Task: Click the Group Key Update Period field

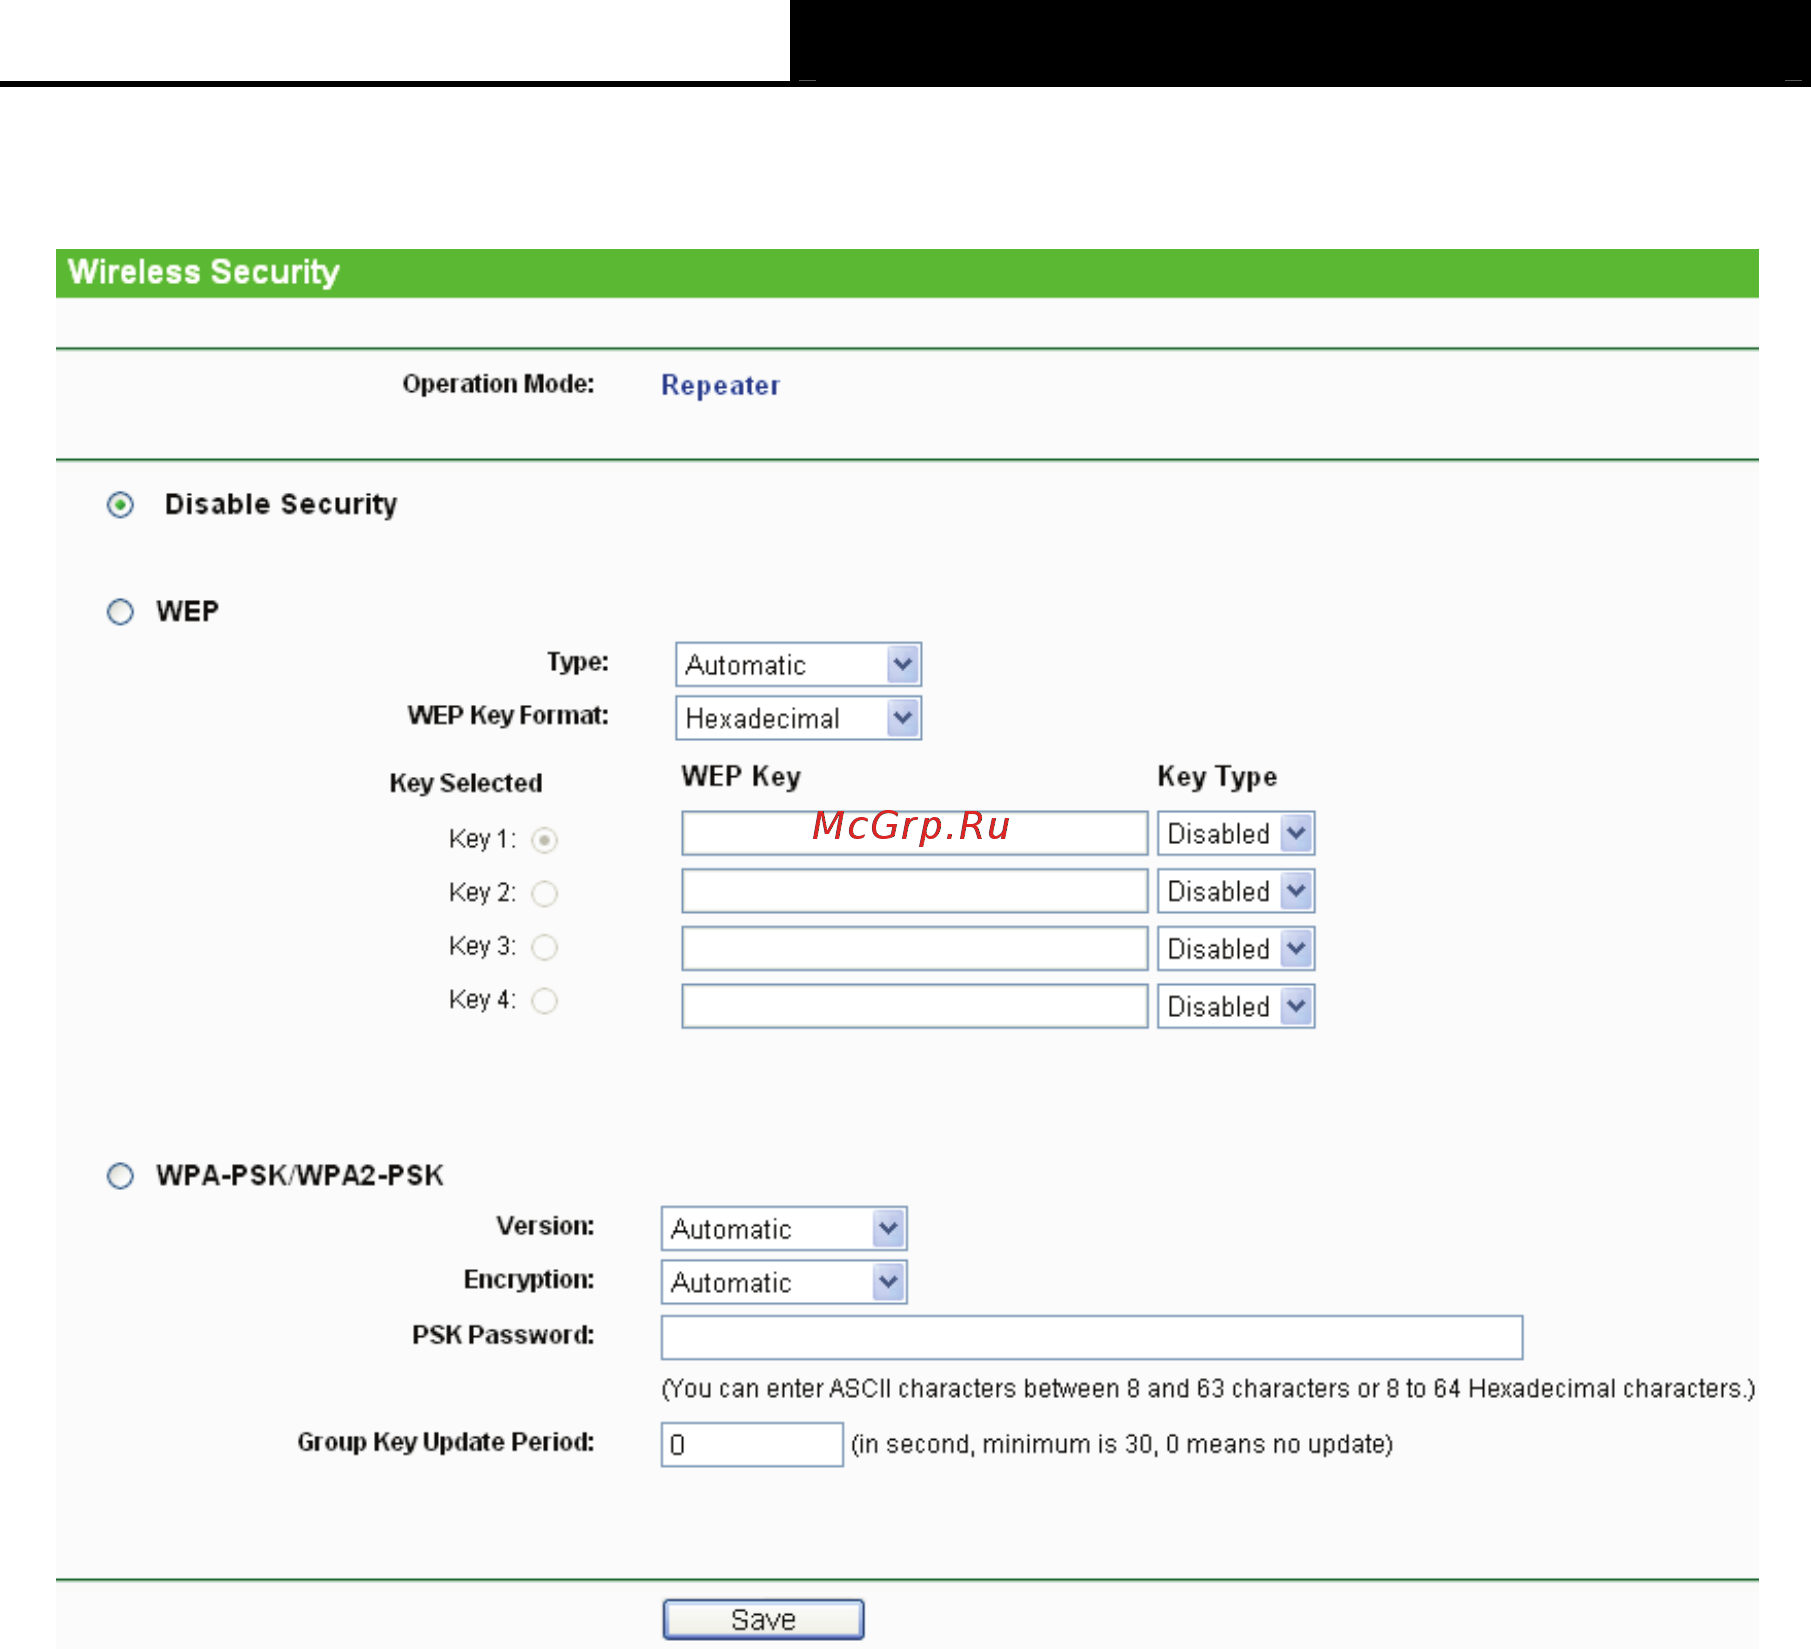Action: (752, 1445)
